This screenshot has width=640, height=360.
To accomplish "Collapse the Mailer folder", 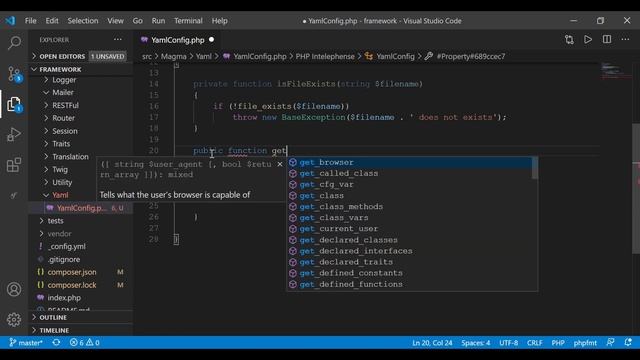I will pyautogui.click(x=62, y=93).
